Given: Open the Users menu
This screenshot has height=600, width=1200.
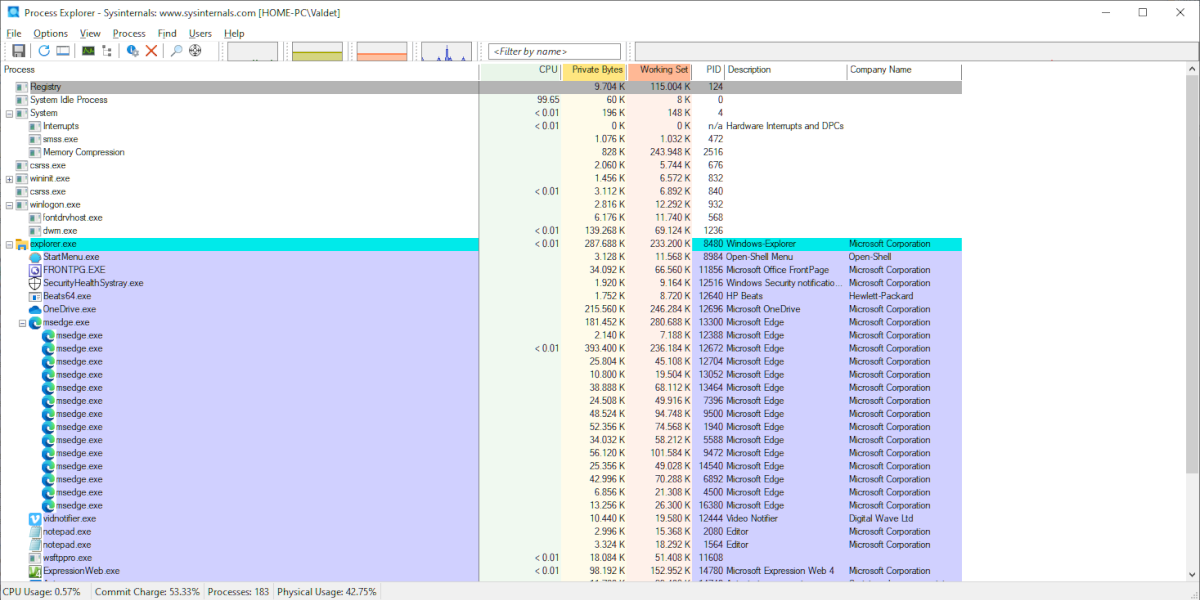Looking at the screenshot, I should [200, 33].
